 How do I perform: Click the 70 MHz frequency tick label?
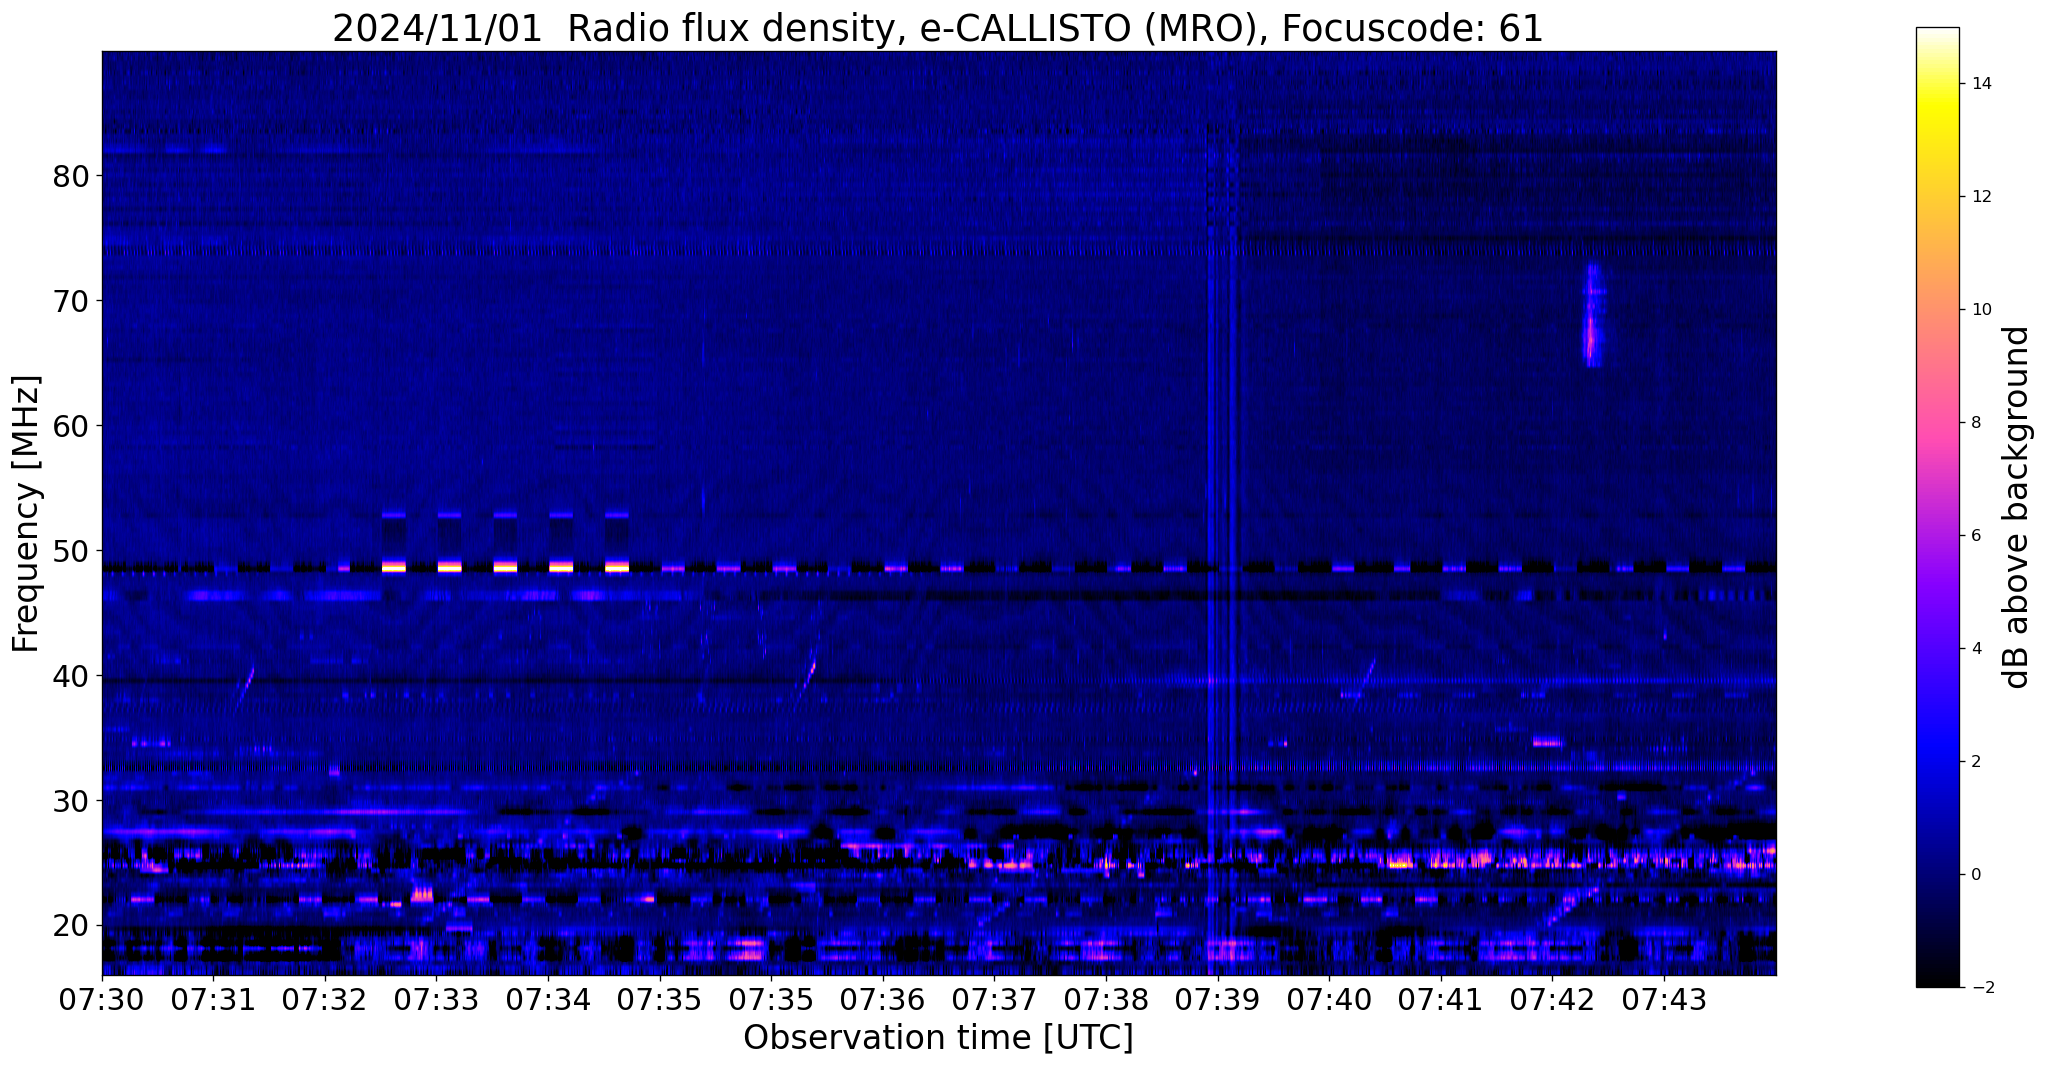coord(71,301)
